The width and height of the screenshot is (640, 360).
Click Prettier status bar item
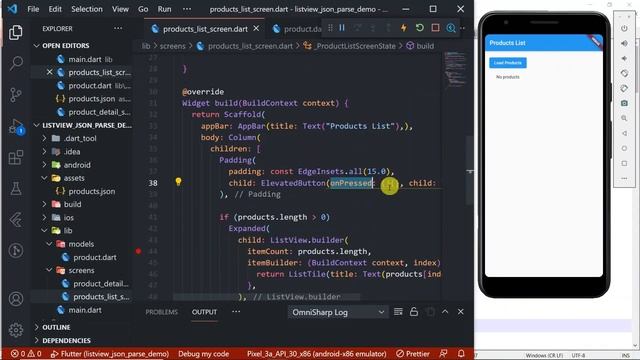click(x=413, y=354)
